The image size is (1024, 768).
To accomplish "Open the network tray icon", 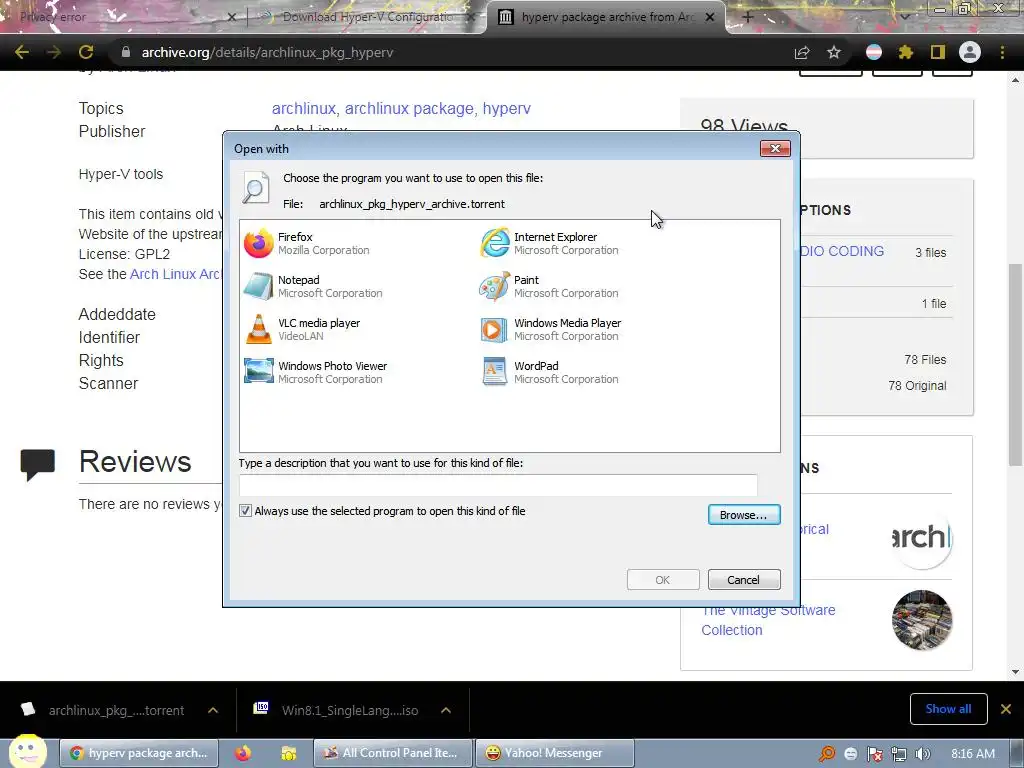I will pyautogui.click(x=899, y=754).
